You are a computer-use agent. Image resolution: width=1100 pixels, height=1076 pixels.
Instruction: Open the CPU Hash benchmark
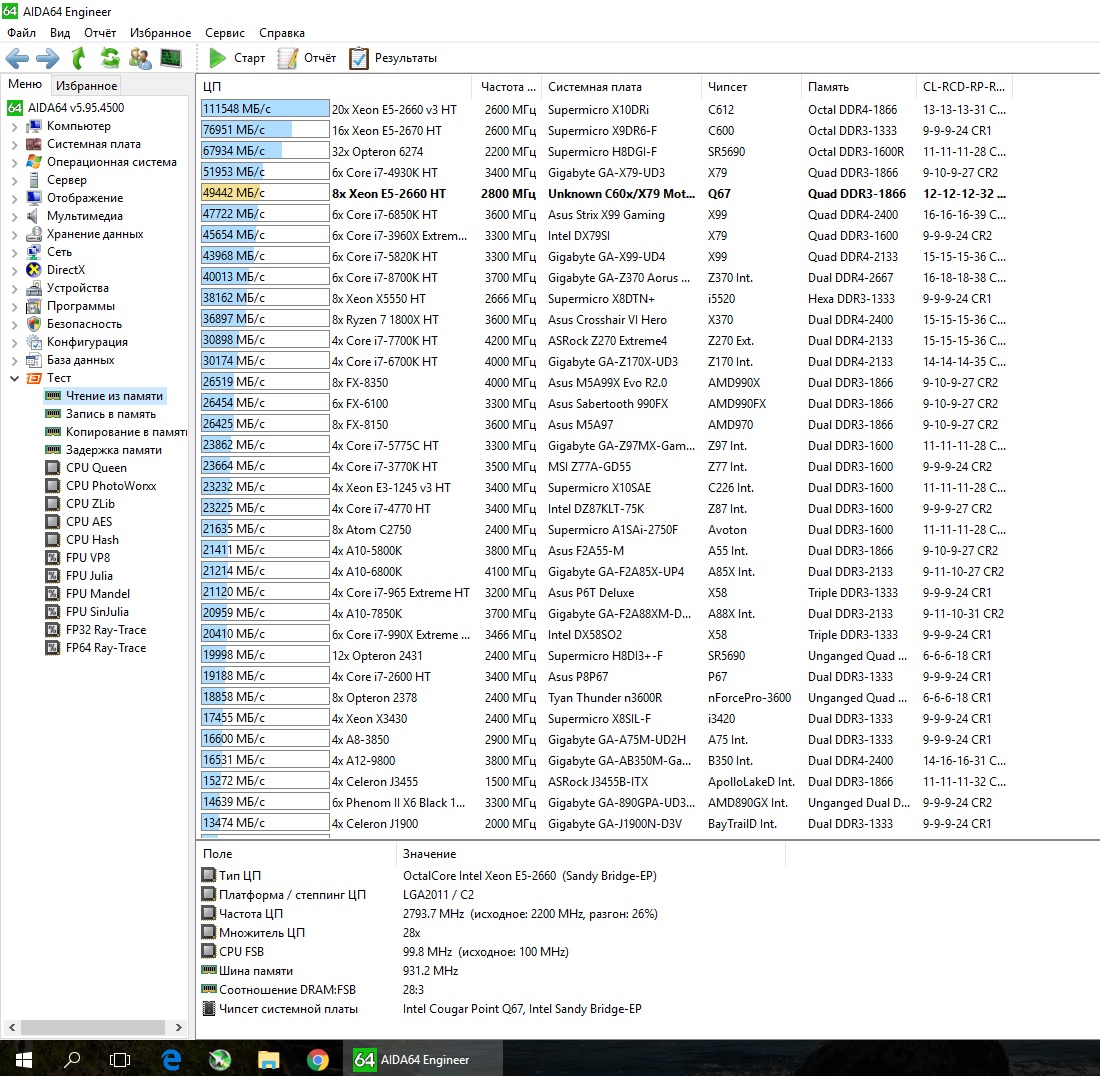[x=92, y=539]
